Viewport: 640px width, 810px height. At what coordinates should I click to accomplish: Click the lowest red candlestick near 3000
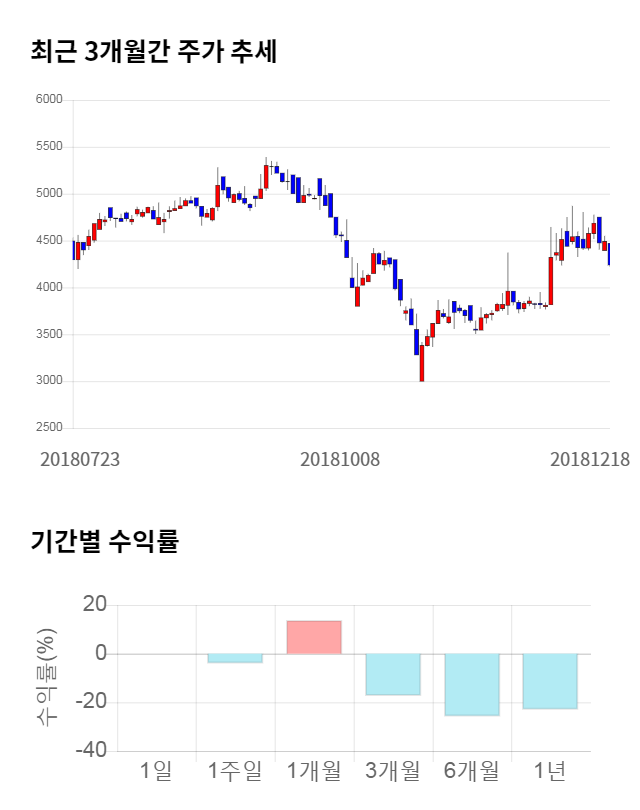point(421,364)
